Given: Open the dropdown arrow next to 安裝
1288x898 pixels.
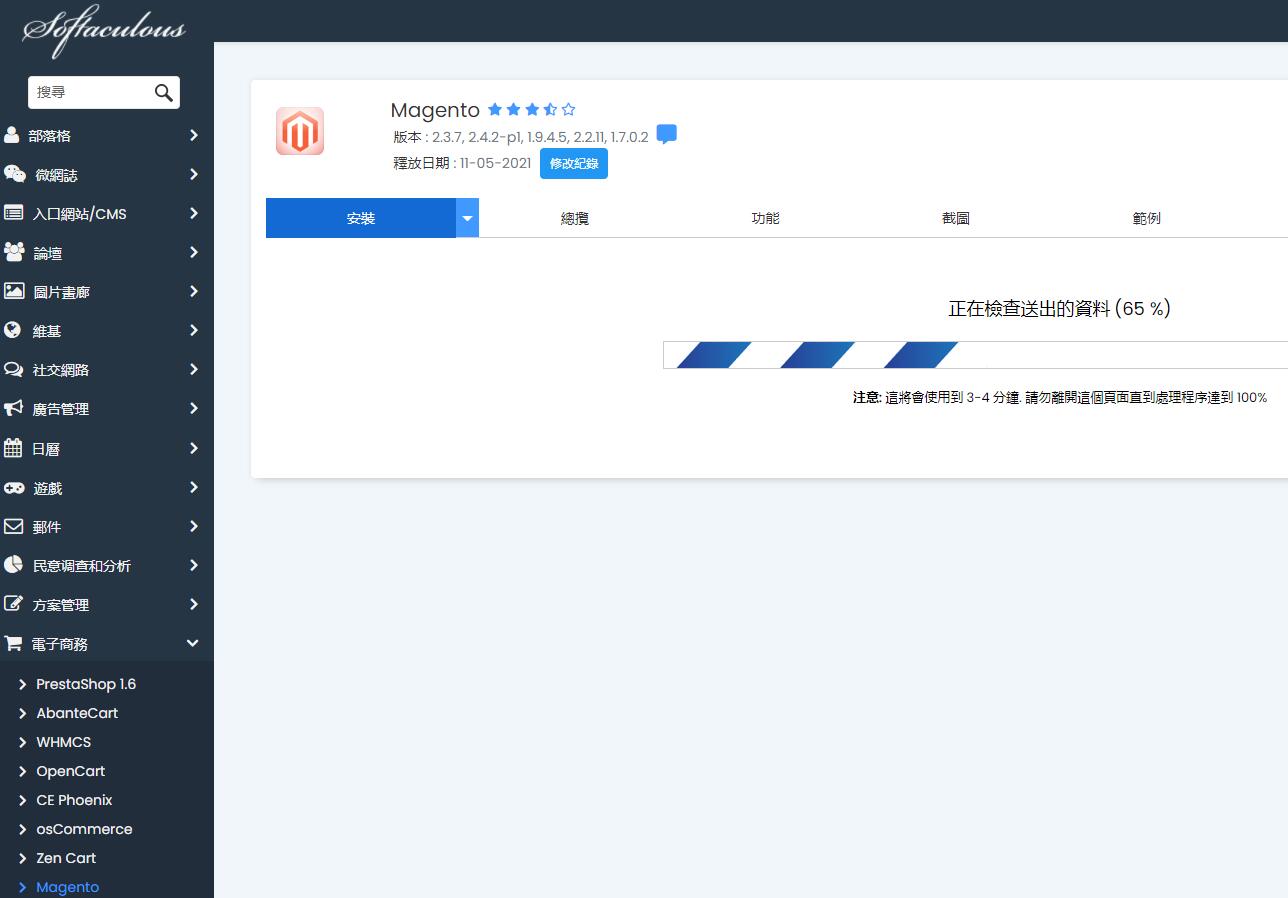Looking at the screenshot, I should (x=467, y=218).
